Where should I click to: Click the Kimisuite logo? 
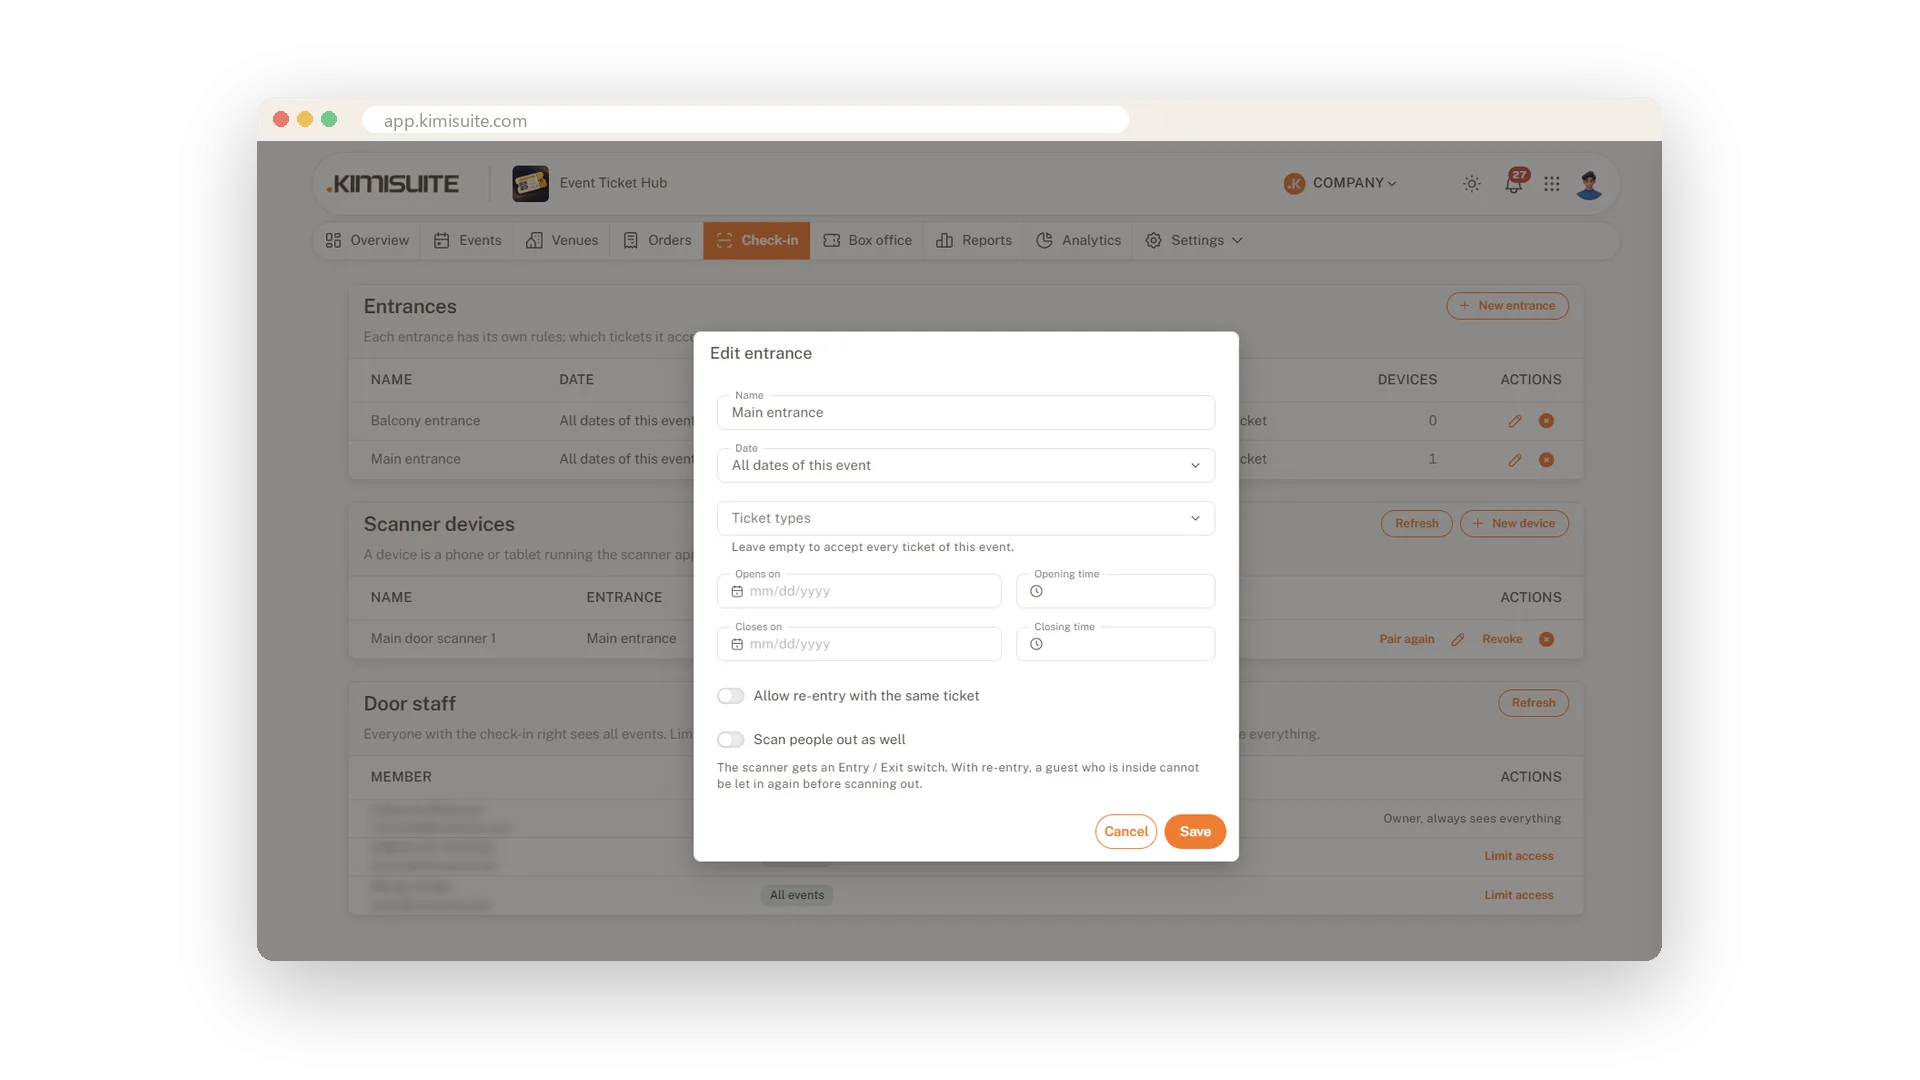[393, 184]
